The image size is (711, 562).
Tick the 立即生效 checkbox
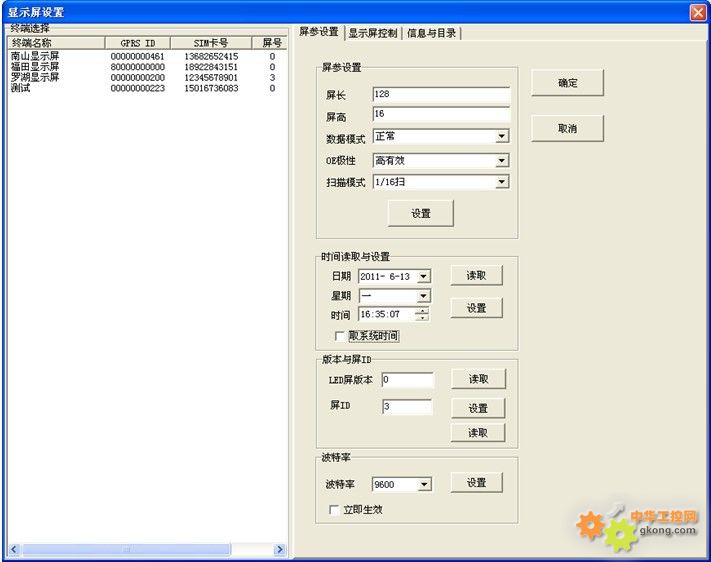pos(335,510)
